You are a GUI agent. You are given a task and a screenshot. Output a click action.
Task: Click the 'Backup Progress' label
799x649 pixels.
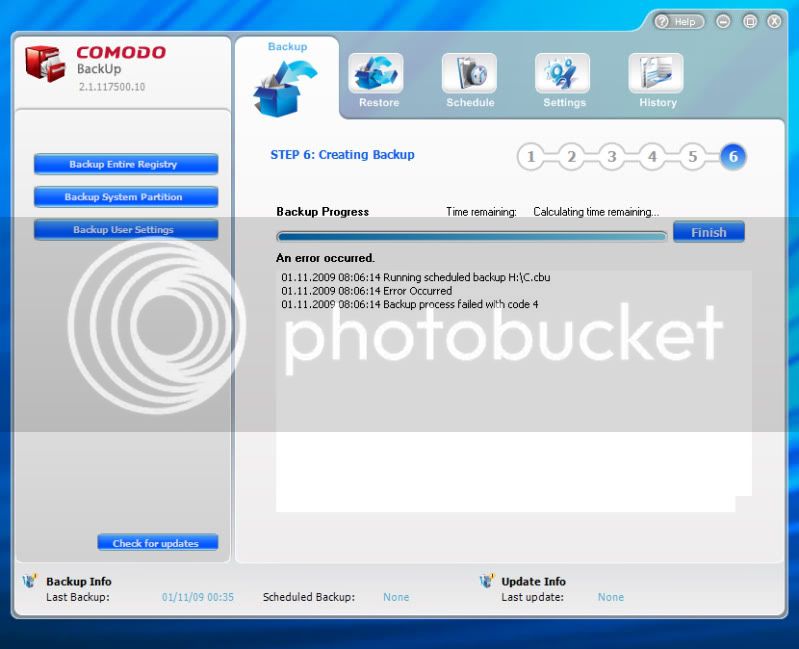point(323,211)
